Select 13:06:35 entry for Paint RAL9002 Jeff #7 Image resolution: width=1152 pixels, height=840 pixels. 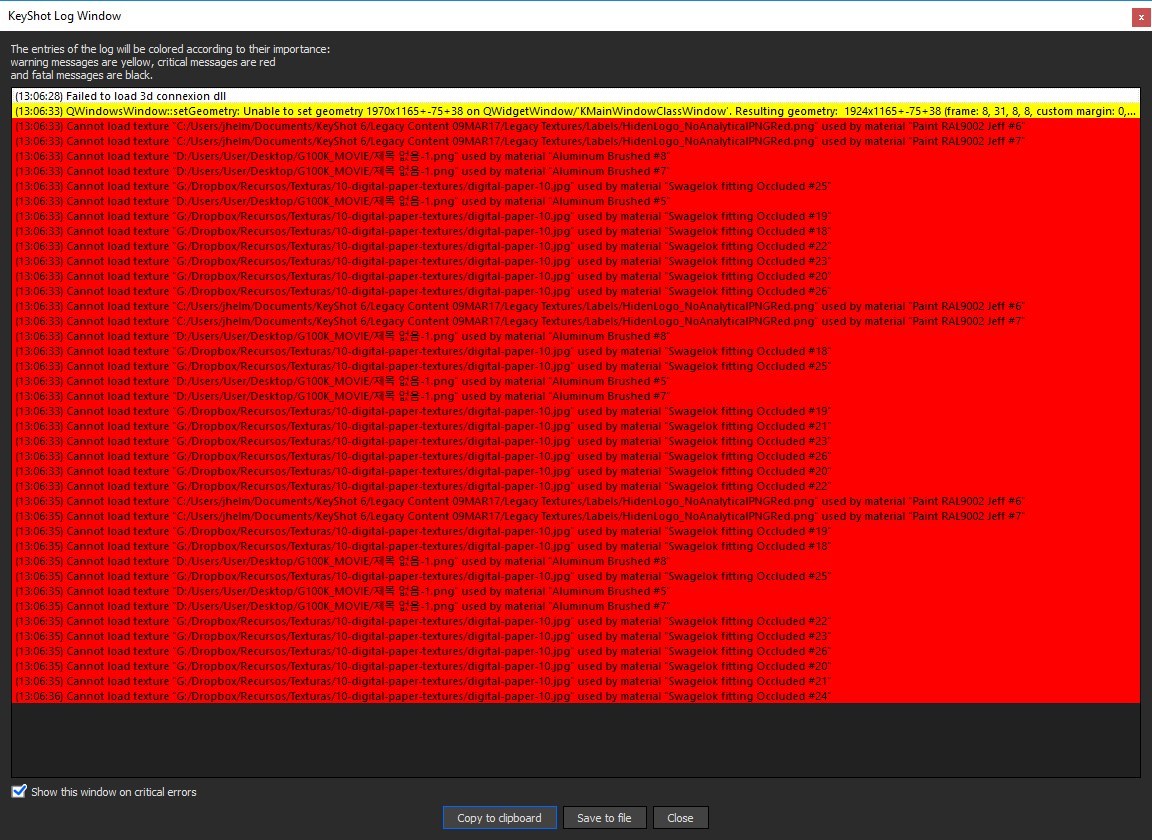click(x=576, y=516)
